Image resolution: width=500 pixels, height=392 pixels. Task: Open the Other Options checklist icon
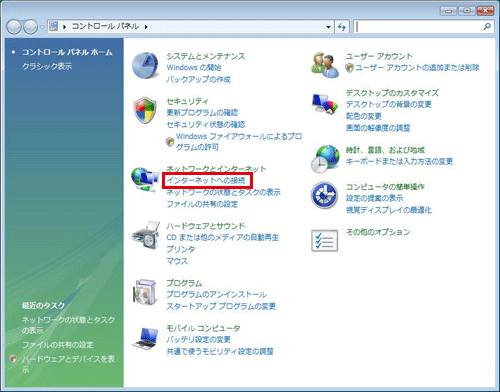324,240
